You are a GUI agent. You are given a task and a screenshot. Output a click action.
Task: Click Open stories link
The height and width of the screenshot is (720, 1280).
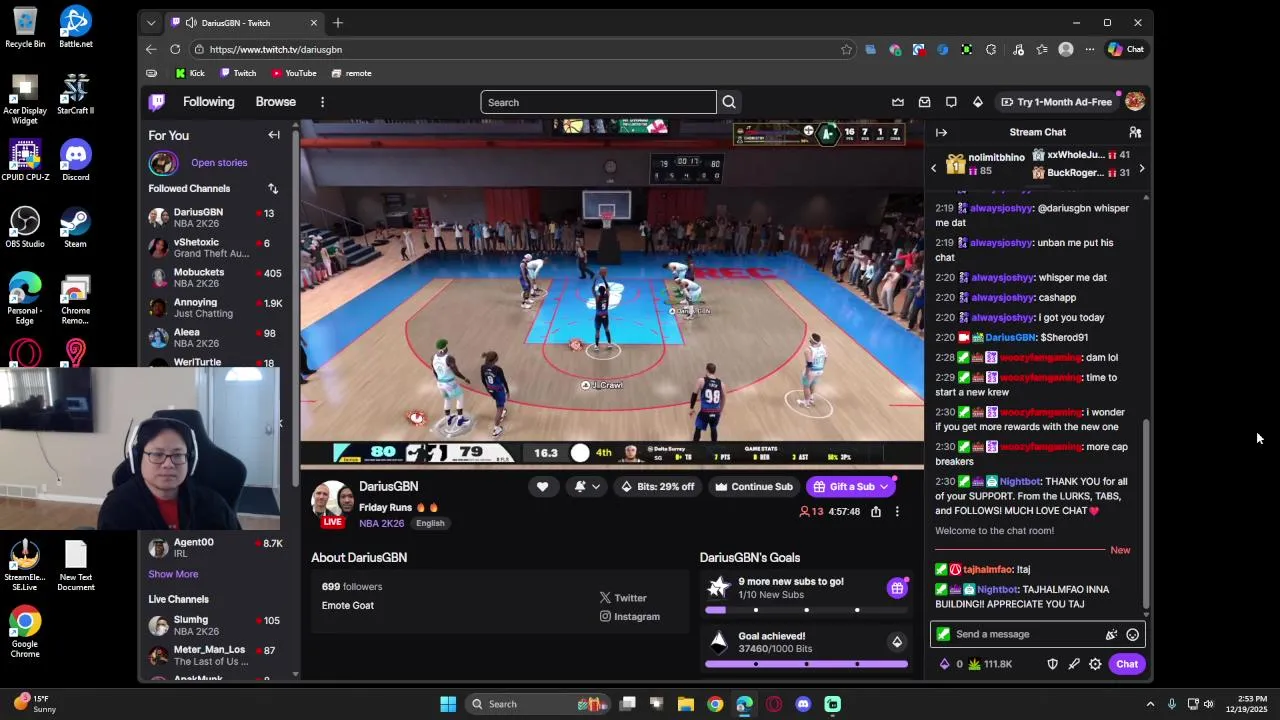coord(219,163)
